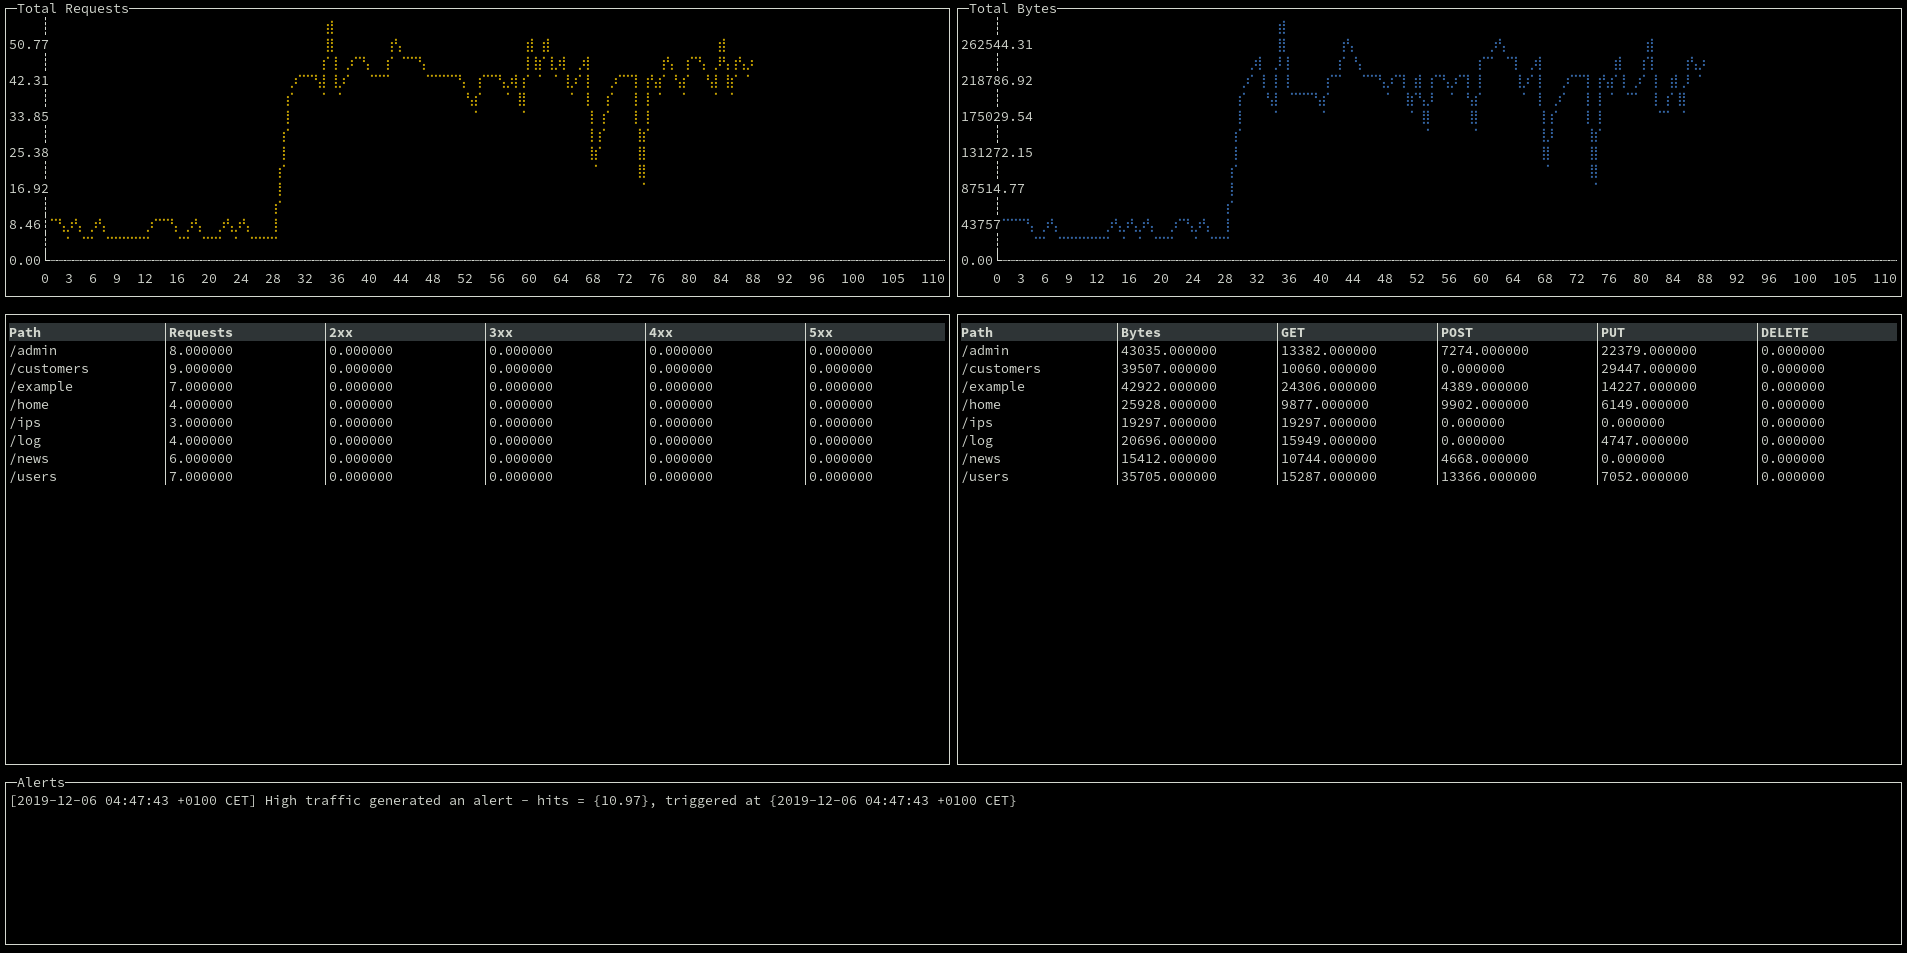
Task: Sort the left table by Requests column
Action: pyautogui.click(x=200, y=332)
